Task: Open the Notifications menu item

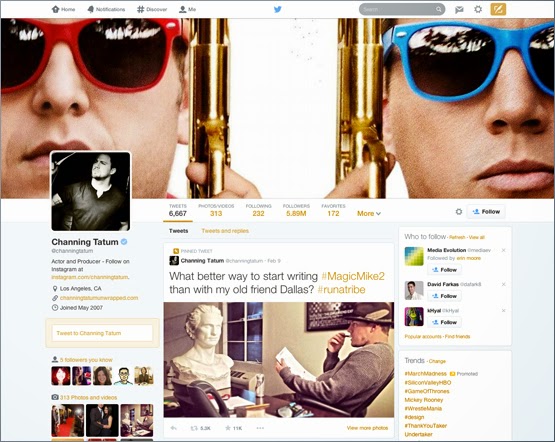Action: 106,9
